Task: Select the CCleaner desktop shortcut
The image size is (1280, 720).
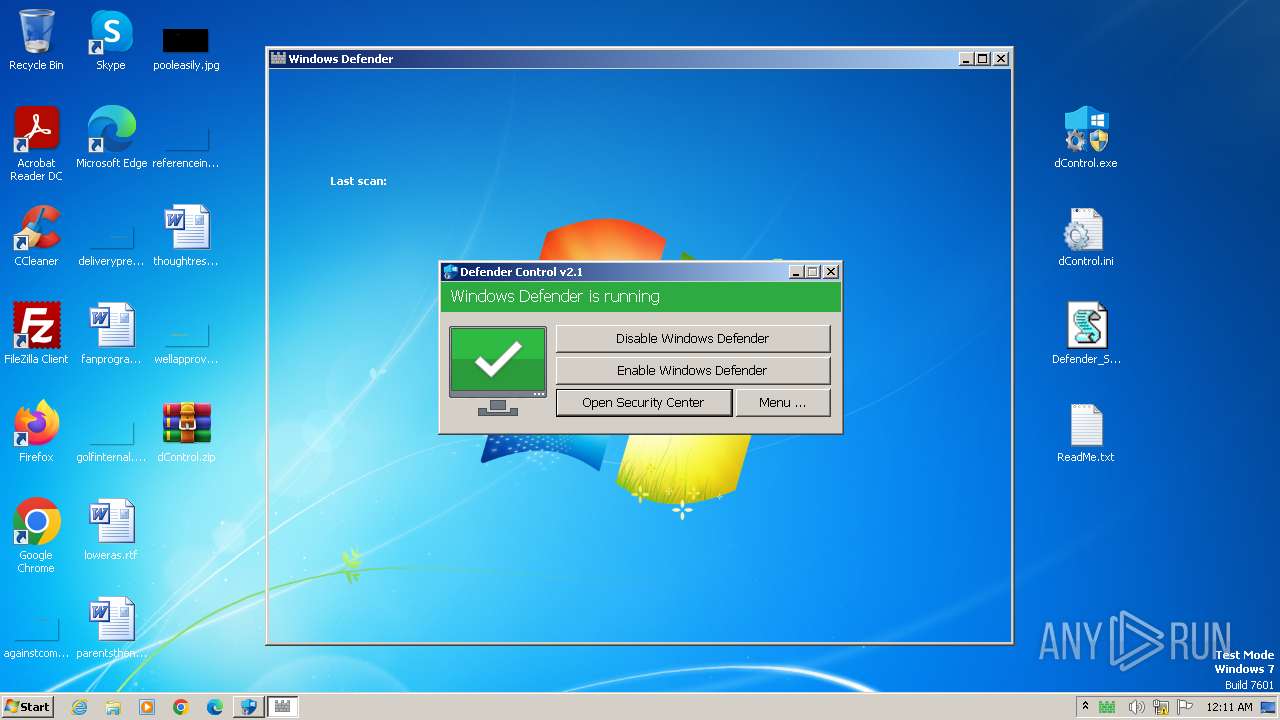Action: point(36,236)
